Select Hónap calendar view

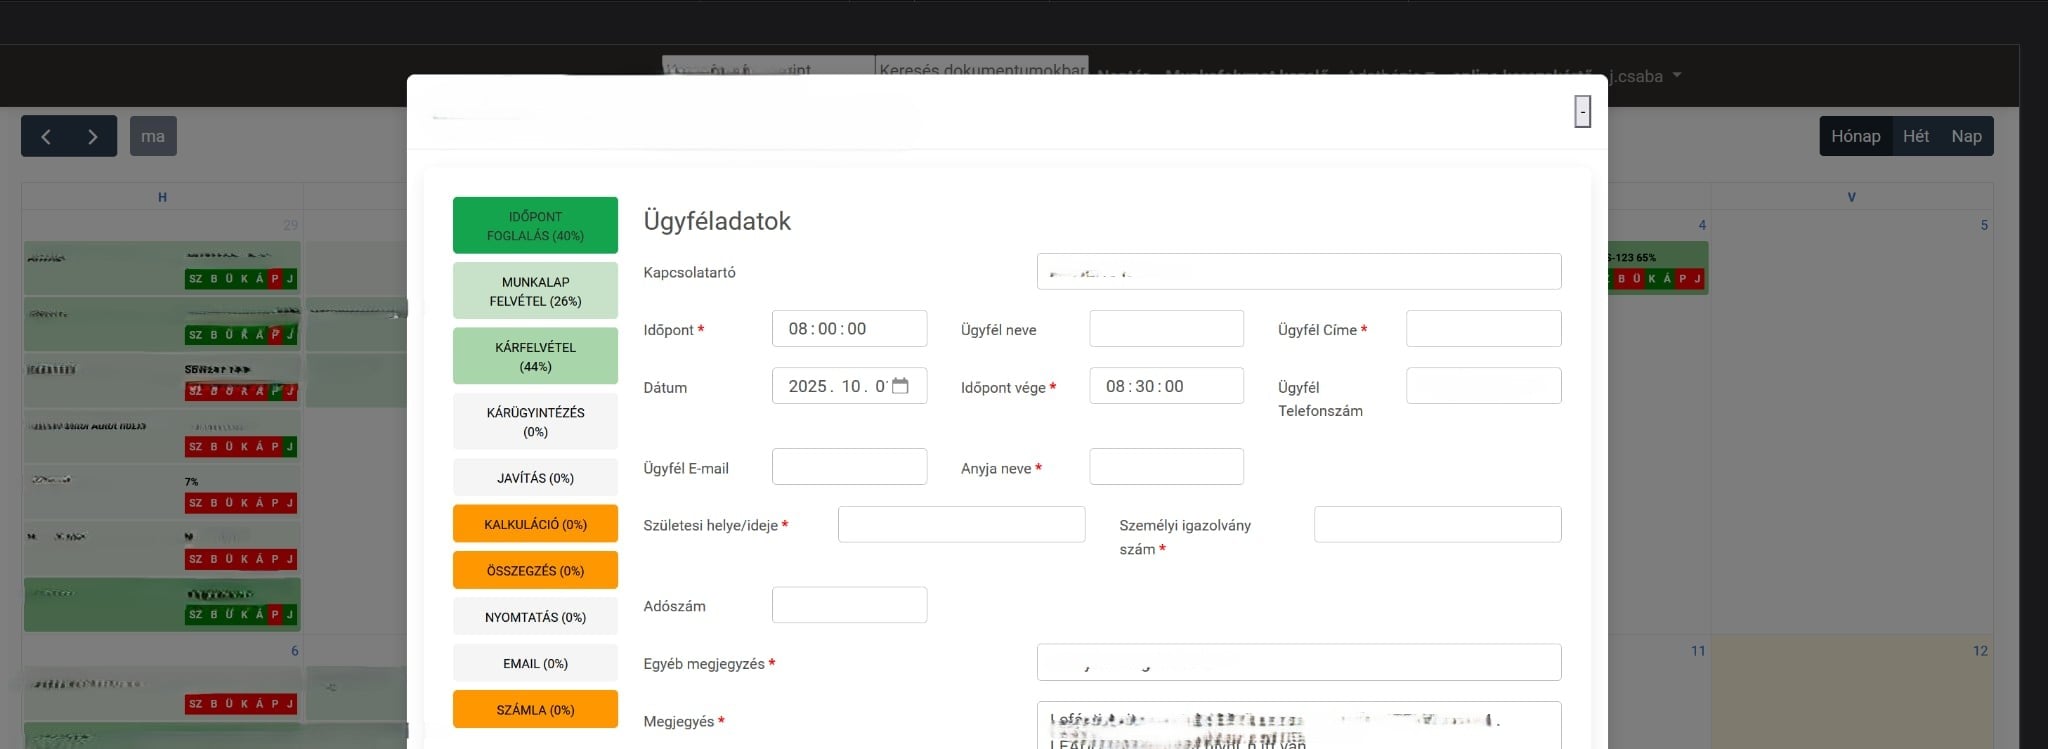point(1855,136)
